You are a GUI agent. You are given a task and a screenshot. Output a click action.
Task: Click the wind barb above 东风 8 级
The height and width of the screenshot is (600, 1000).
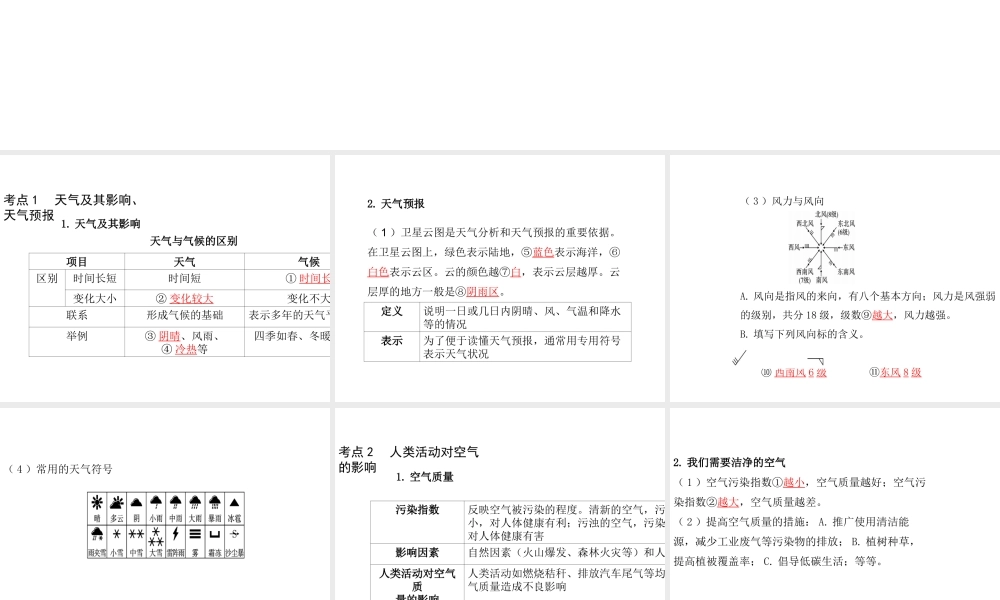click(x=816, y=360)
